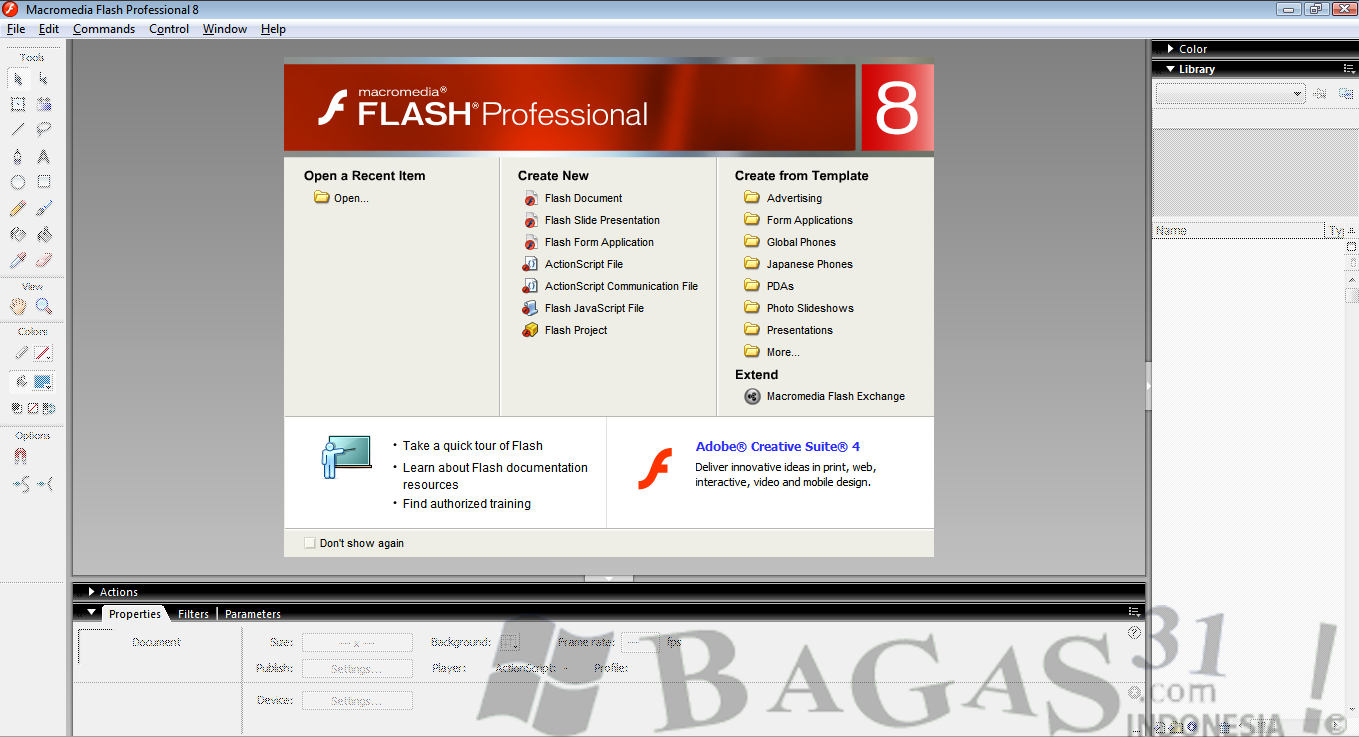Select the Gradient Transform tool

point(44,104)
